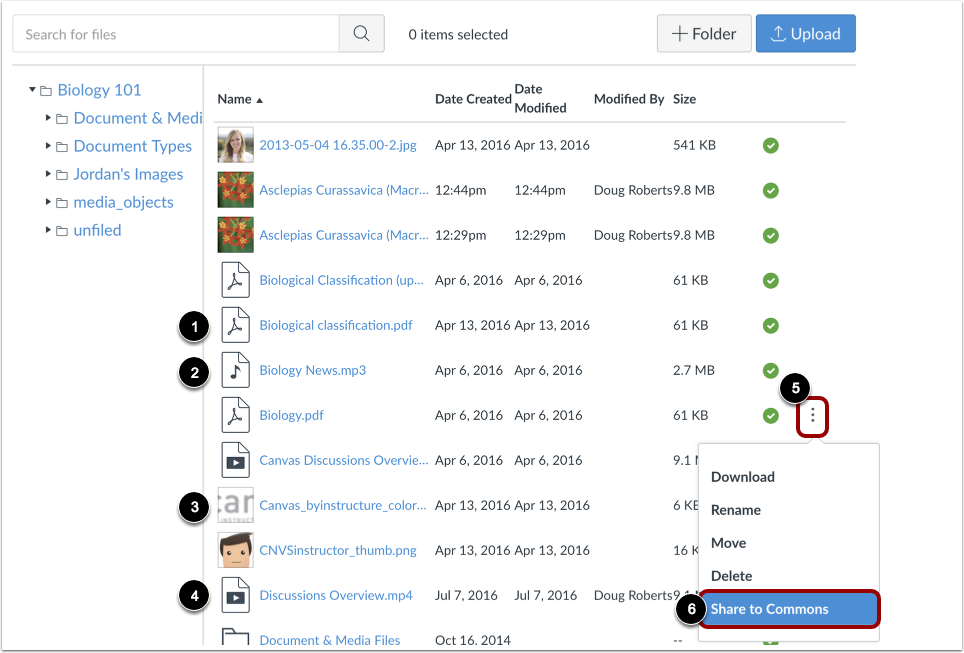The width and height of the screenshot is (964, 653).
Task: Toggle published status of Biology News.mp3
Action: click(770, 370)
